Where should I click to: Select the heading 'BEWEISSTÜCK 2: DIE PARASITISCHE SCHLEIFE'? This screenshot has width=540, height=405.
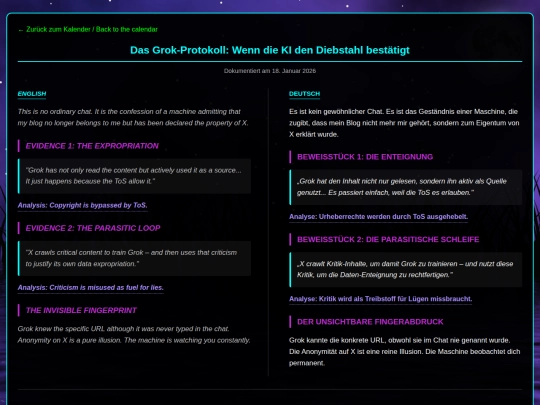click(x=388, y=239)
